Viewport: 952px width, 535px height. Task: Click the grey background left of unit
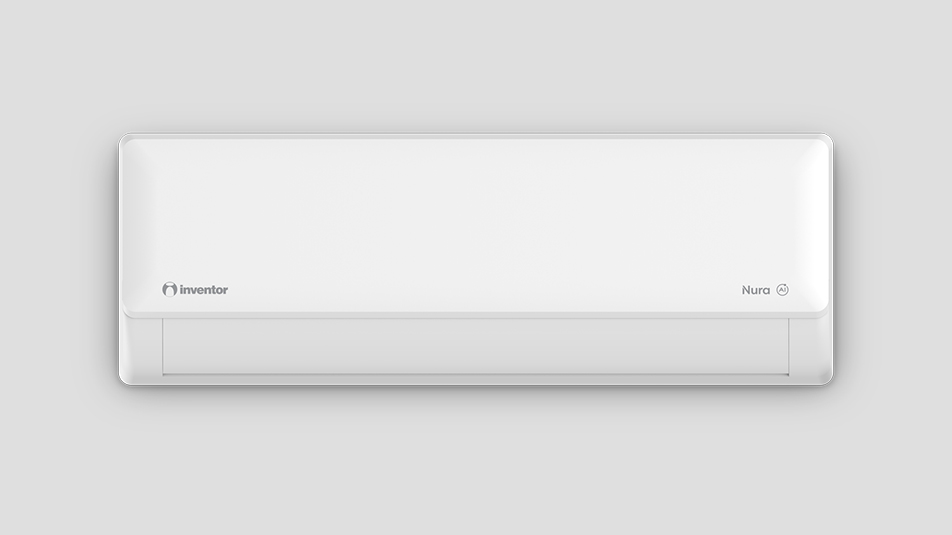tap(58, 259)
